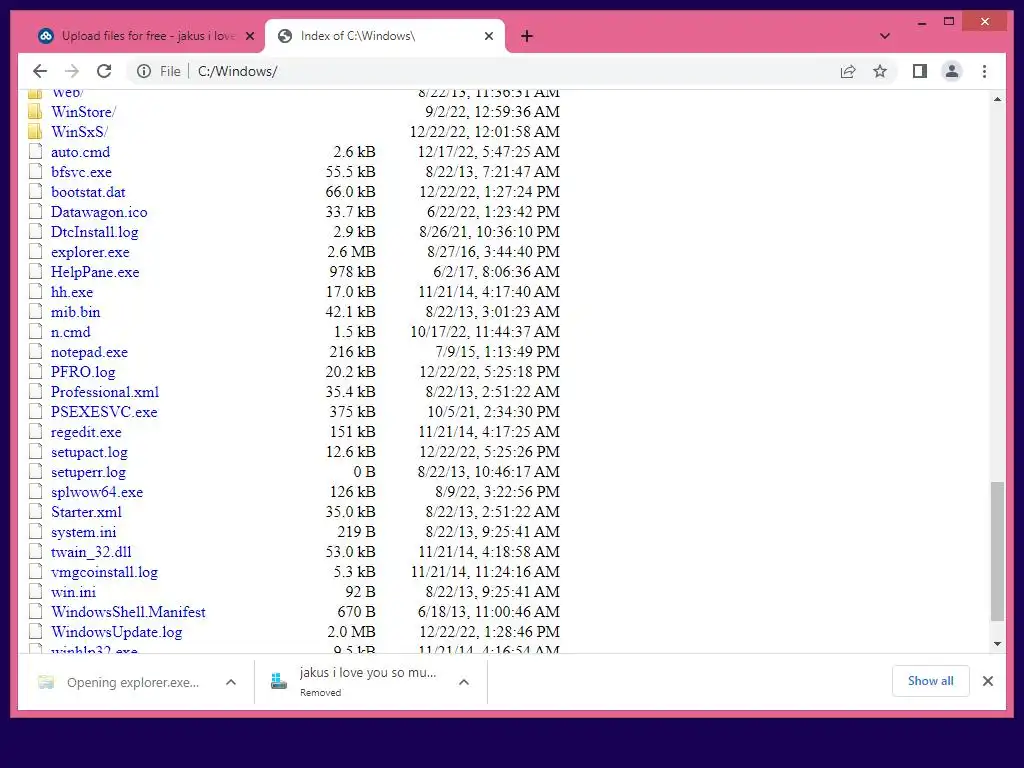Screen dimensions: 1024x768
Task: Reload the C:/Windows/ index page
Action: click(x=104, y=71)
